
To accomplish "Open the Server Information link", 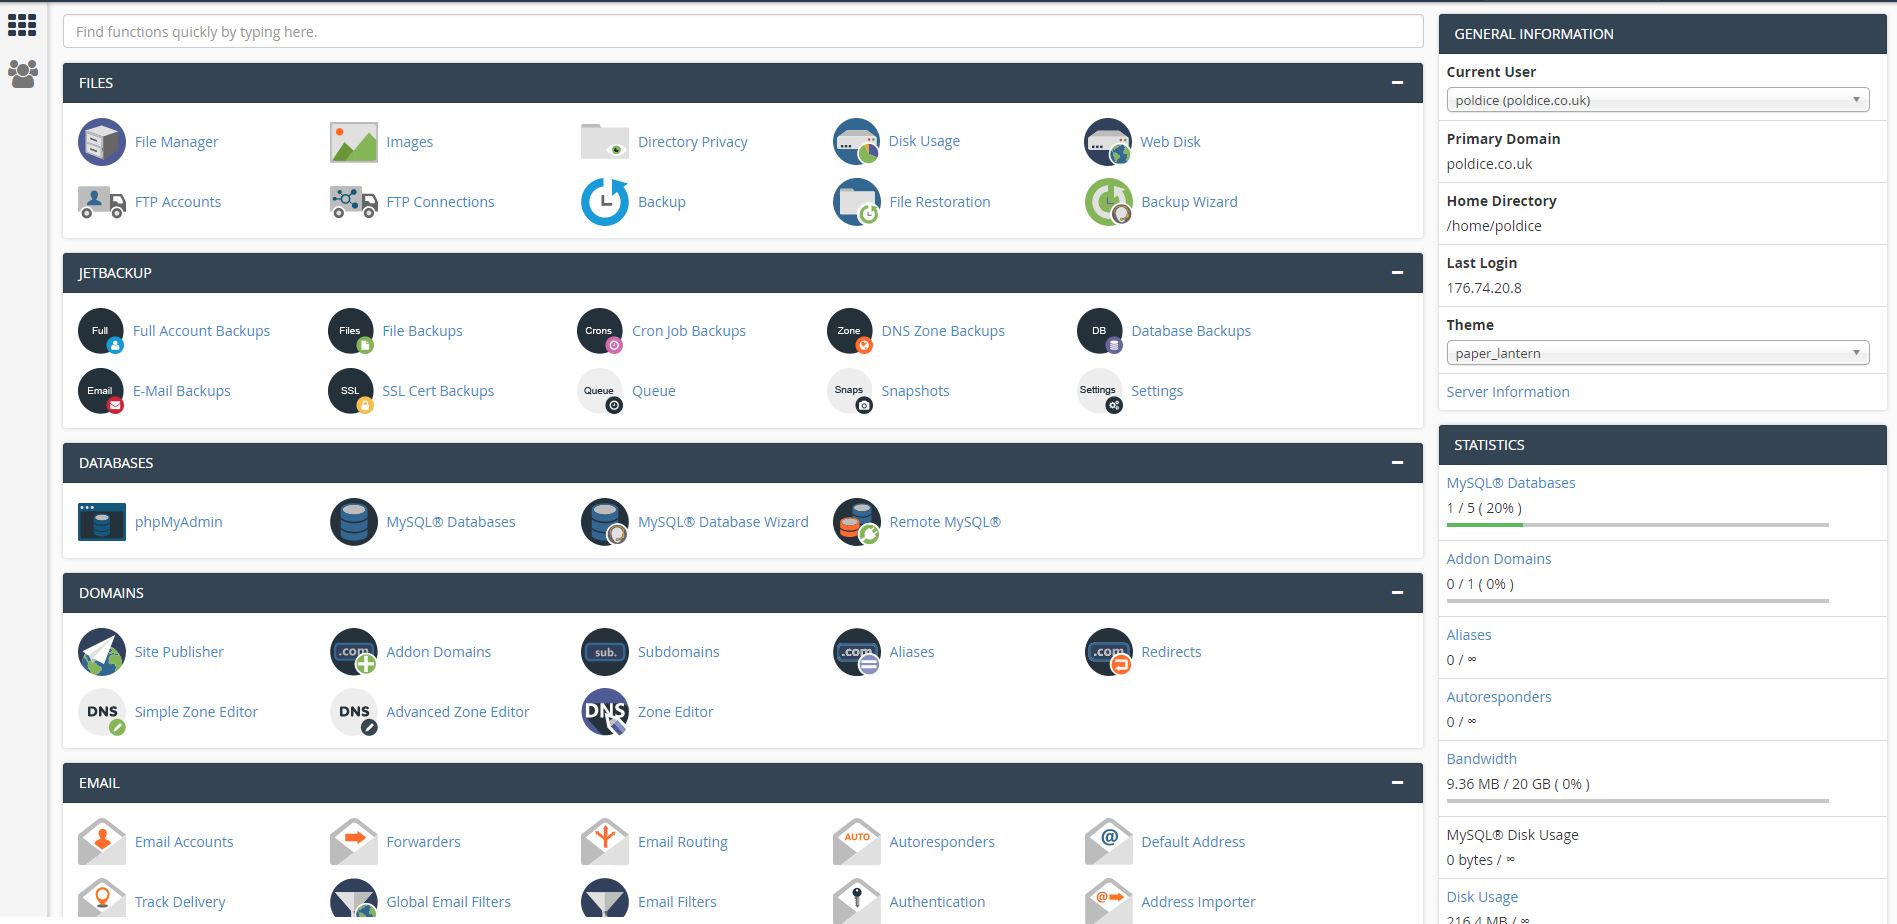I will point(1507,392).
